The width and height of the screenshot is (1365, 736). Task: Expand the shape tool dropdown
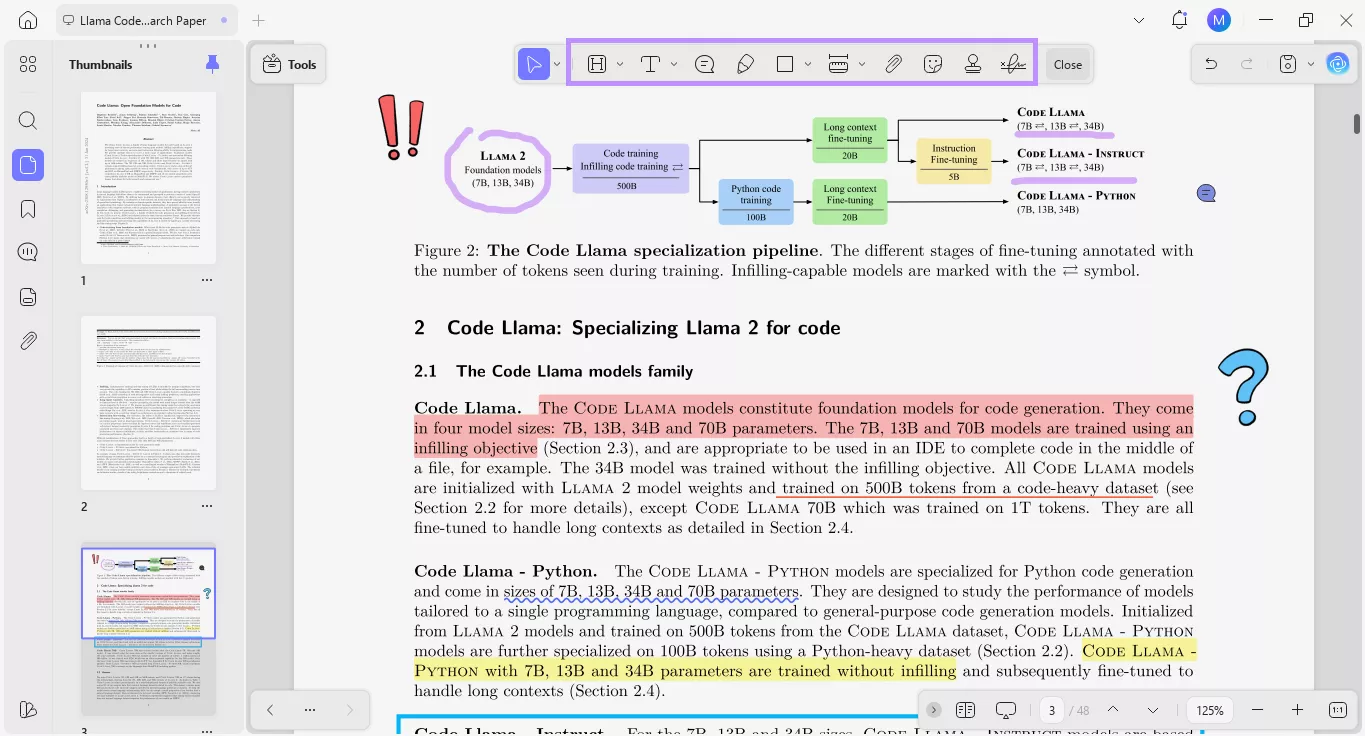(x=808, y=63)
